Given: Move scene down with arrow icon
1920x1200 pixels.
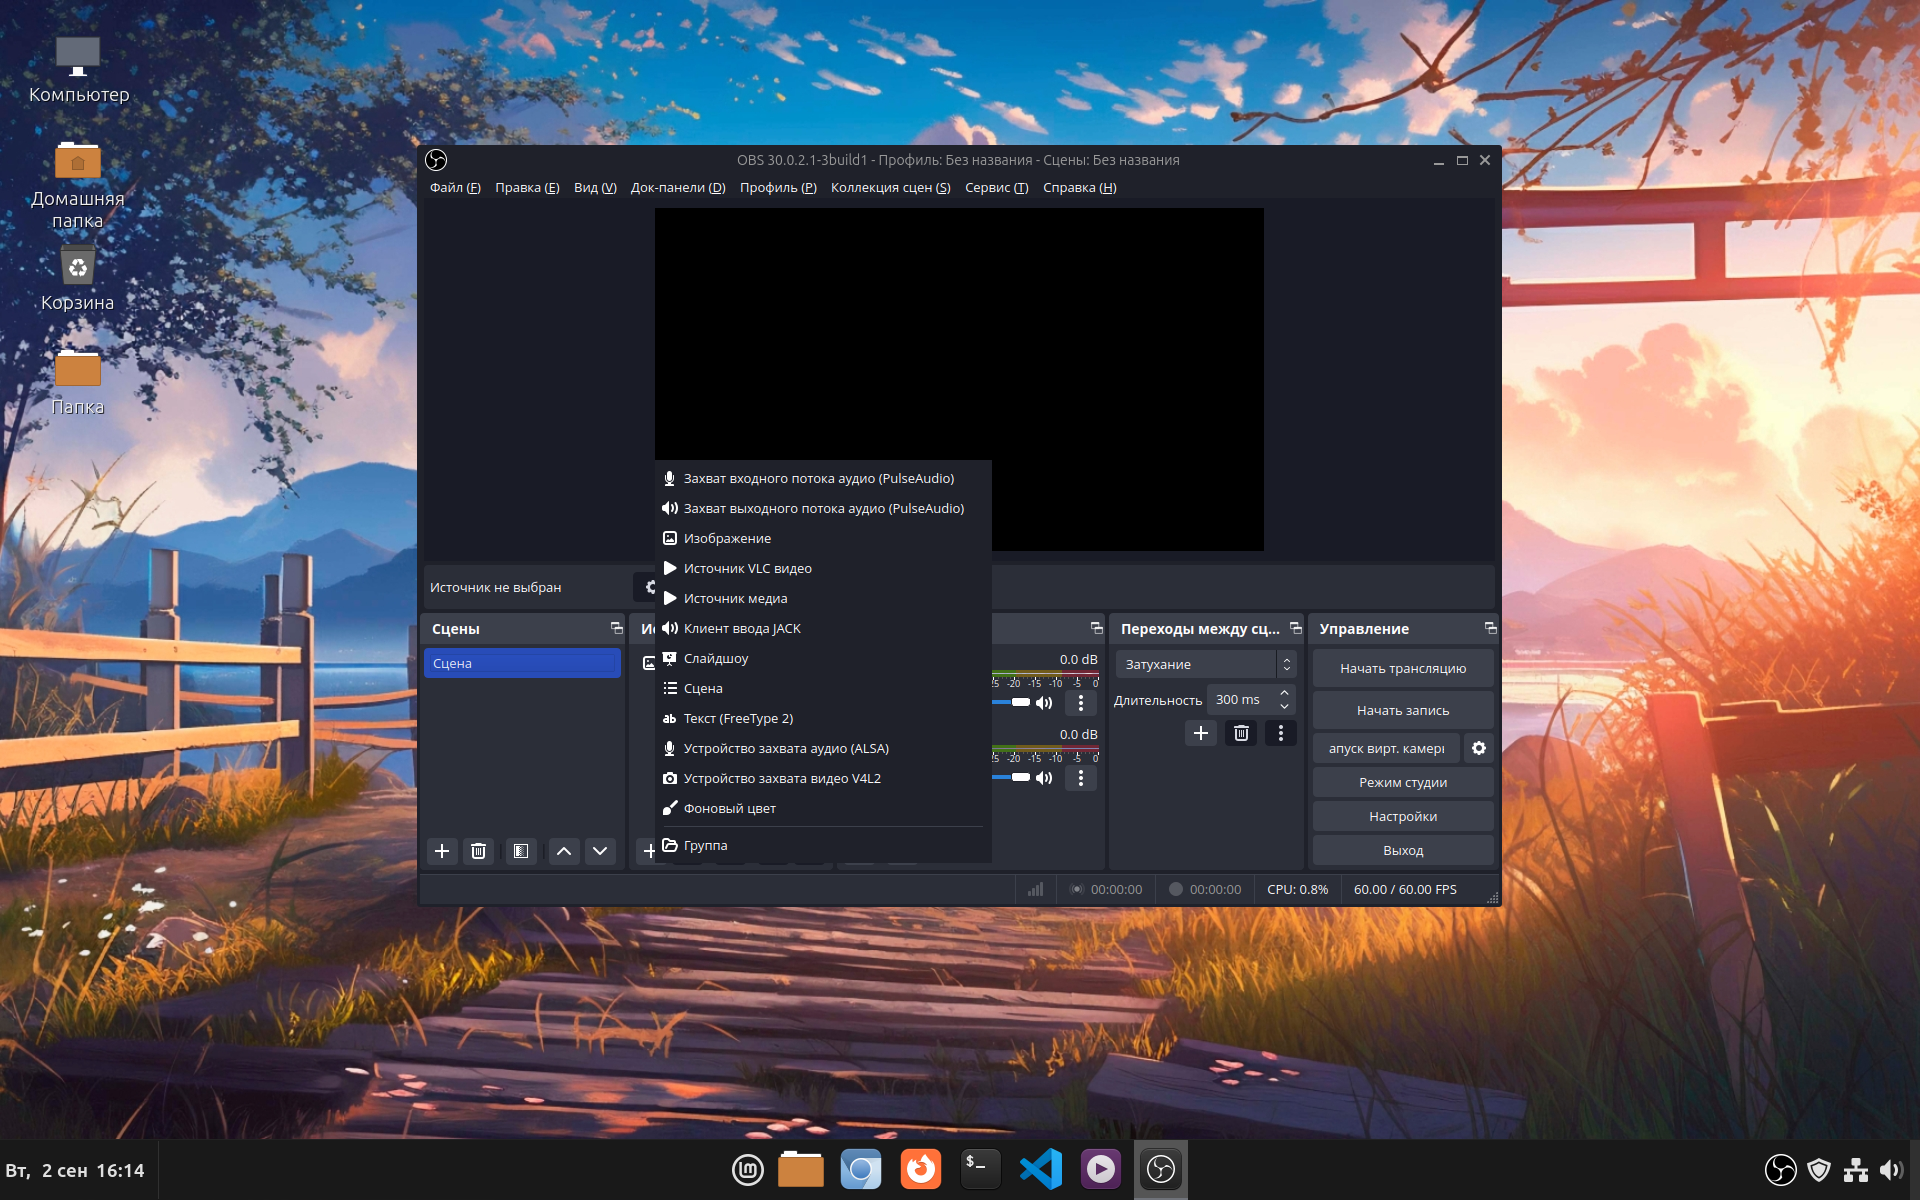Looking at the screenshot, I should click(x=600, y=851).
